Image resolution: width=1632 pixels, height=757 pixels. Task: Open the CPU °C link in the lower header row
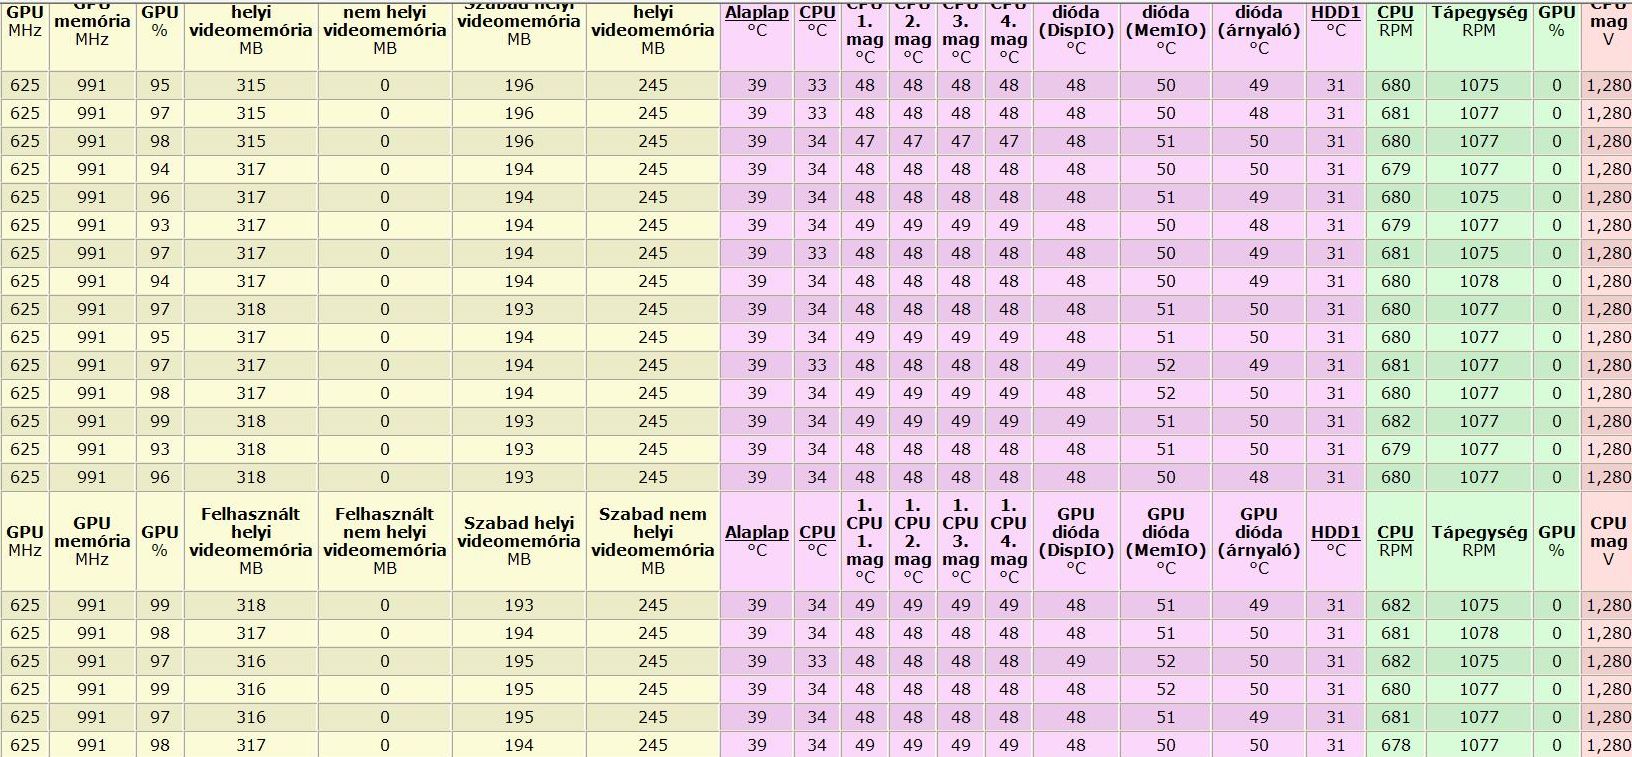click(817, 532)
